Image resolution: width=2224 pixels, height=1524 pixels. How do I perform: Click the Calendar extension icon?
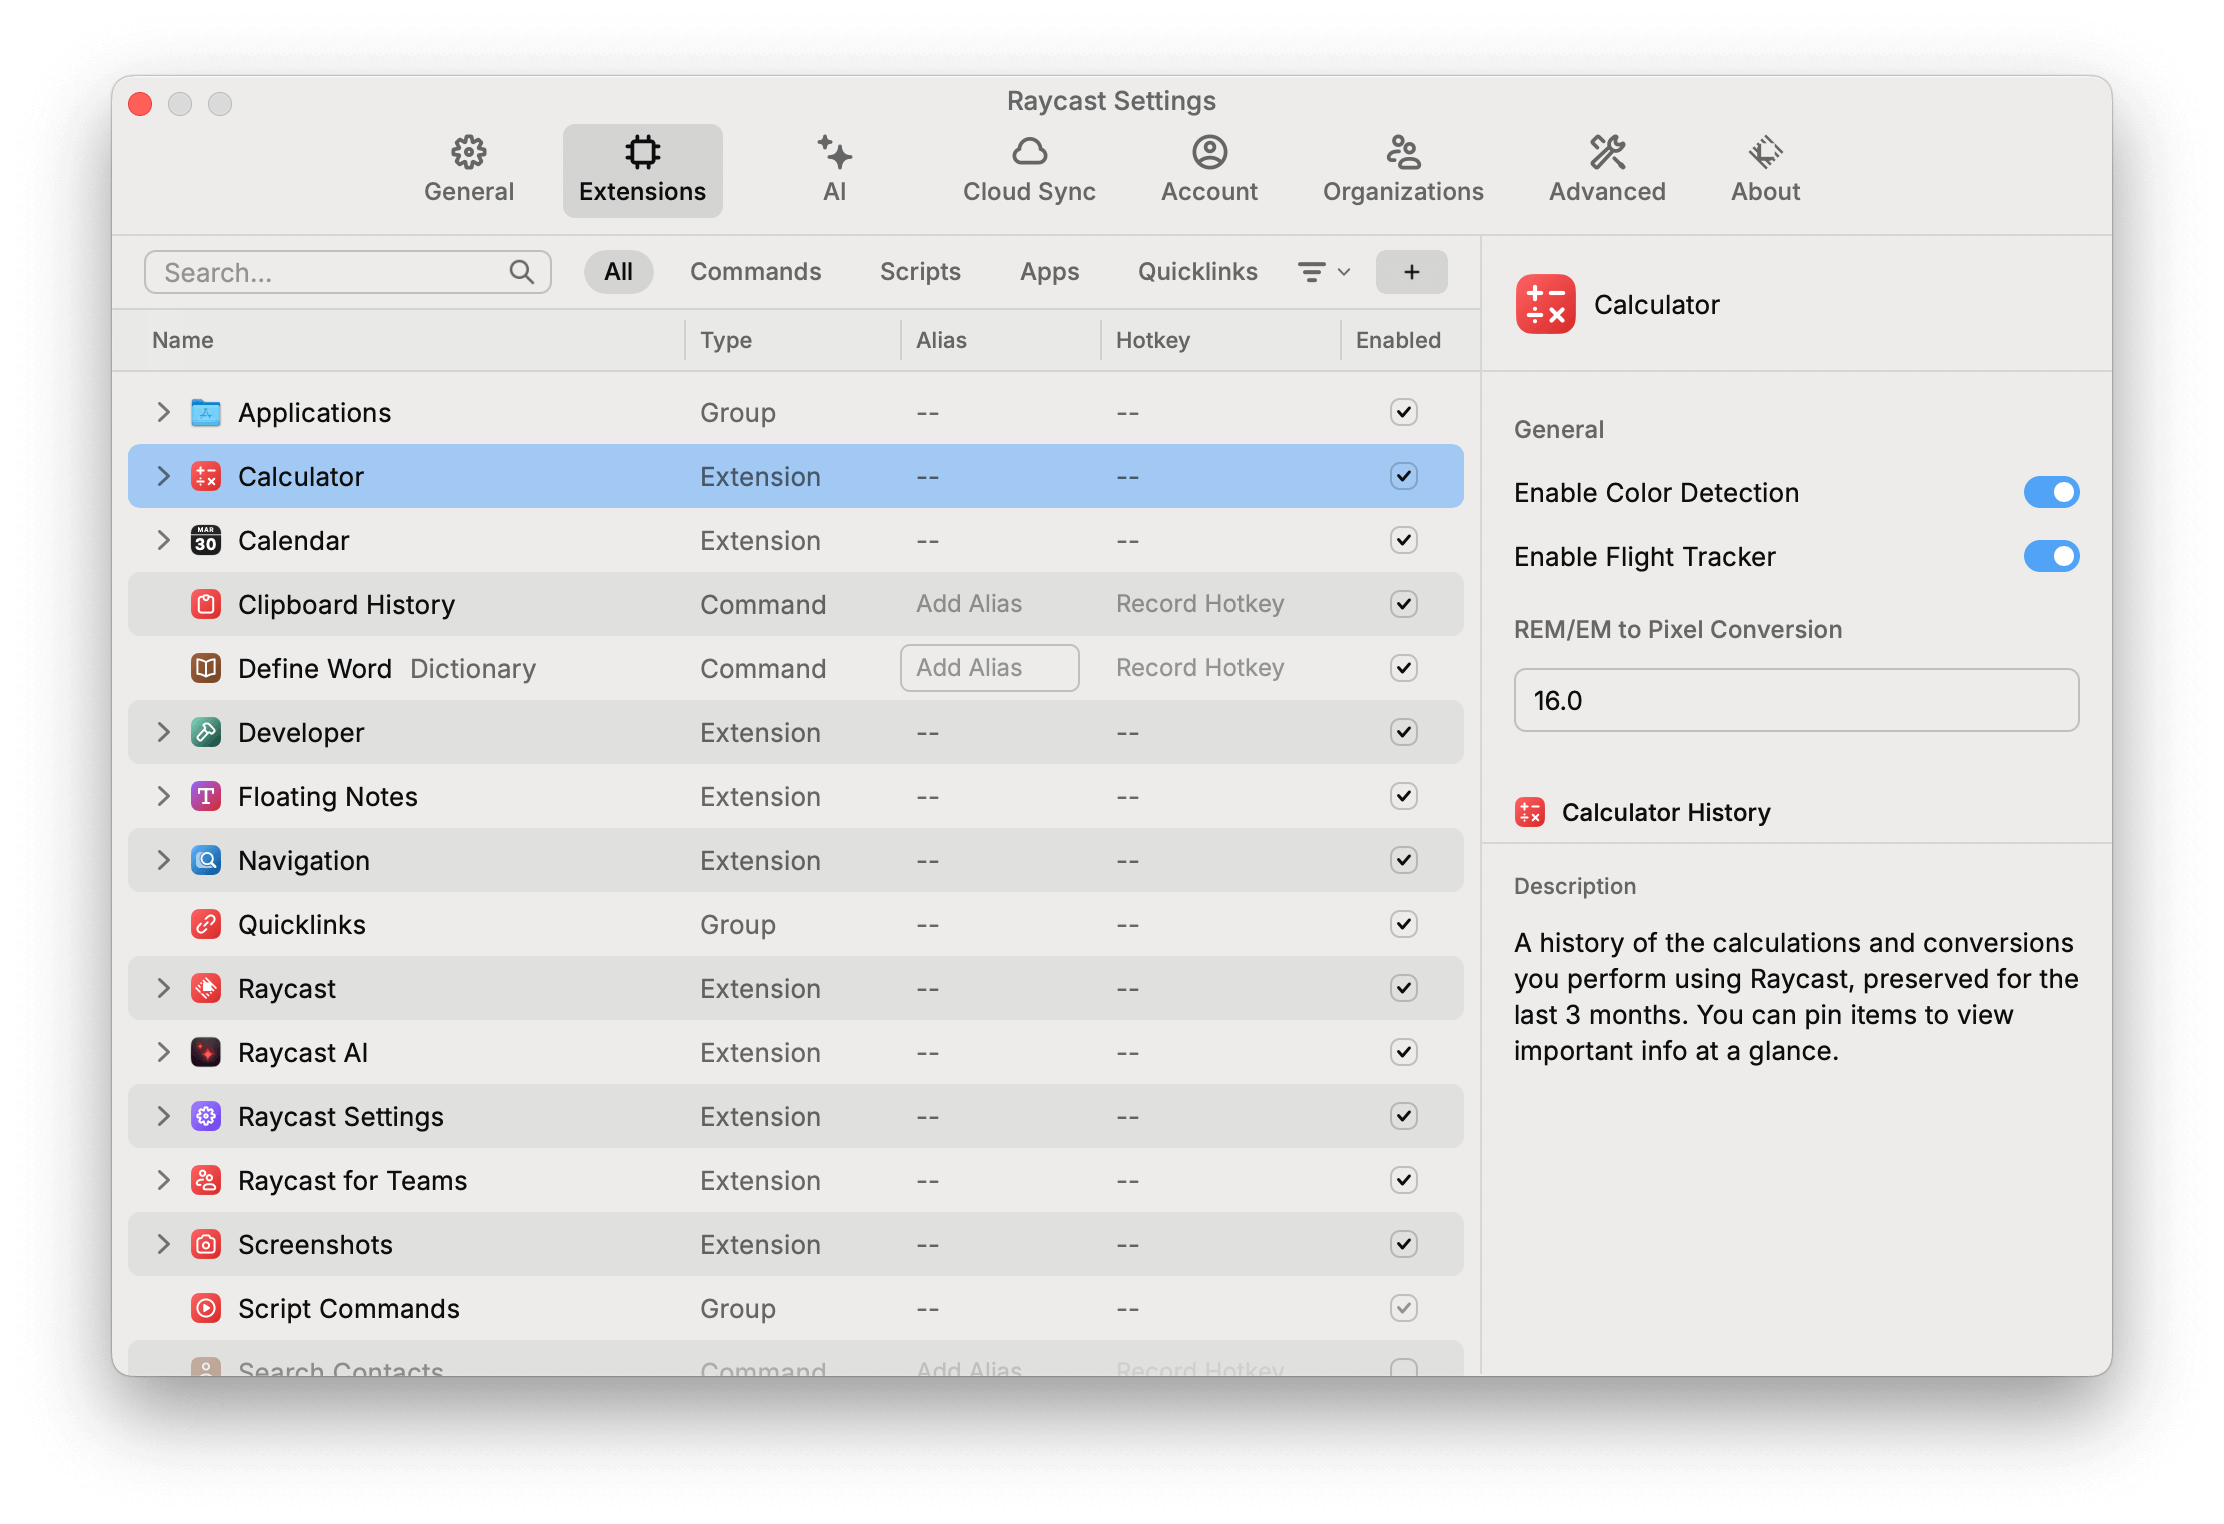coord(206,540)
